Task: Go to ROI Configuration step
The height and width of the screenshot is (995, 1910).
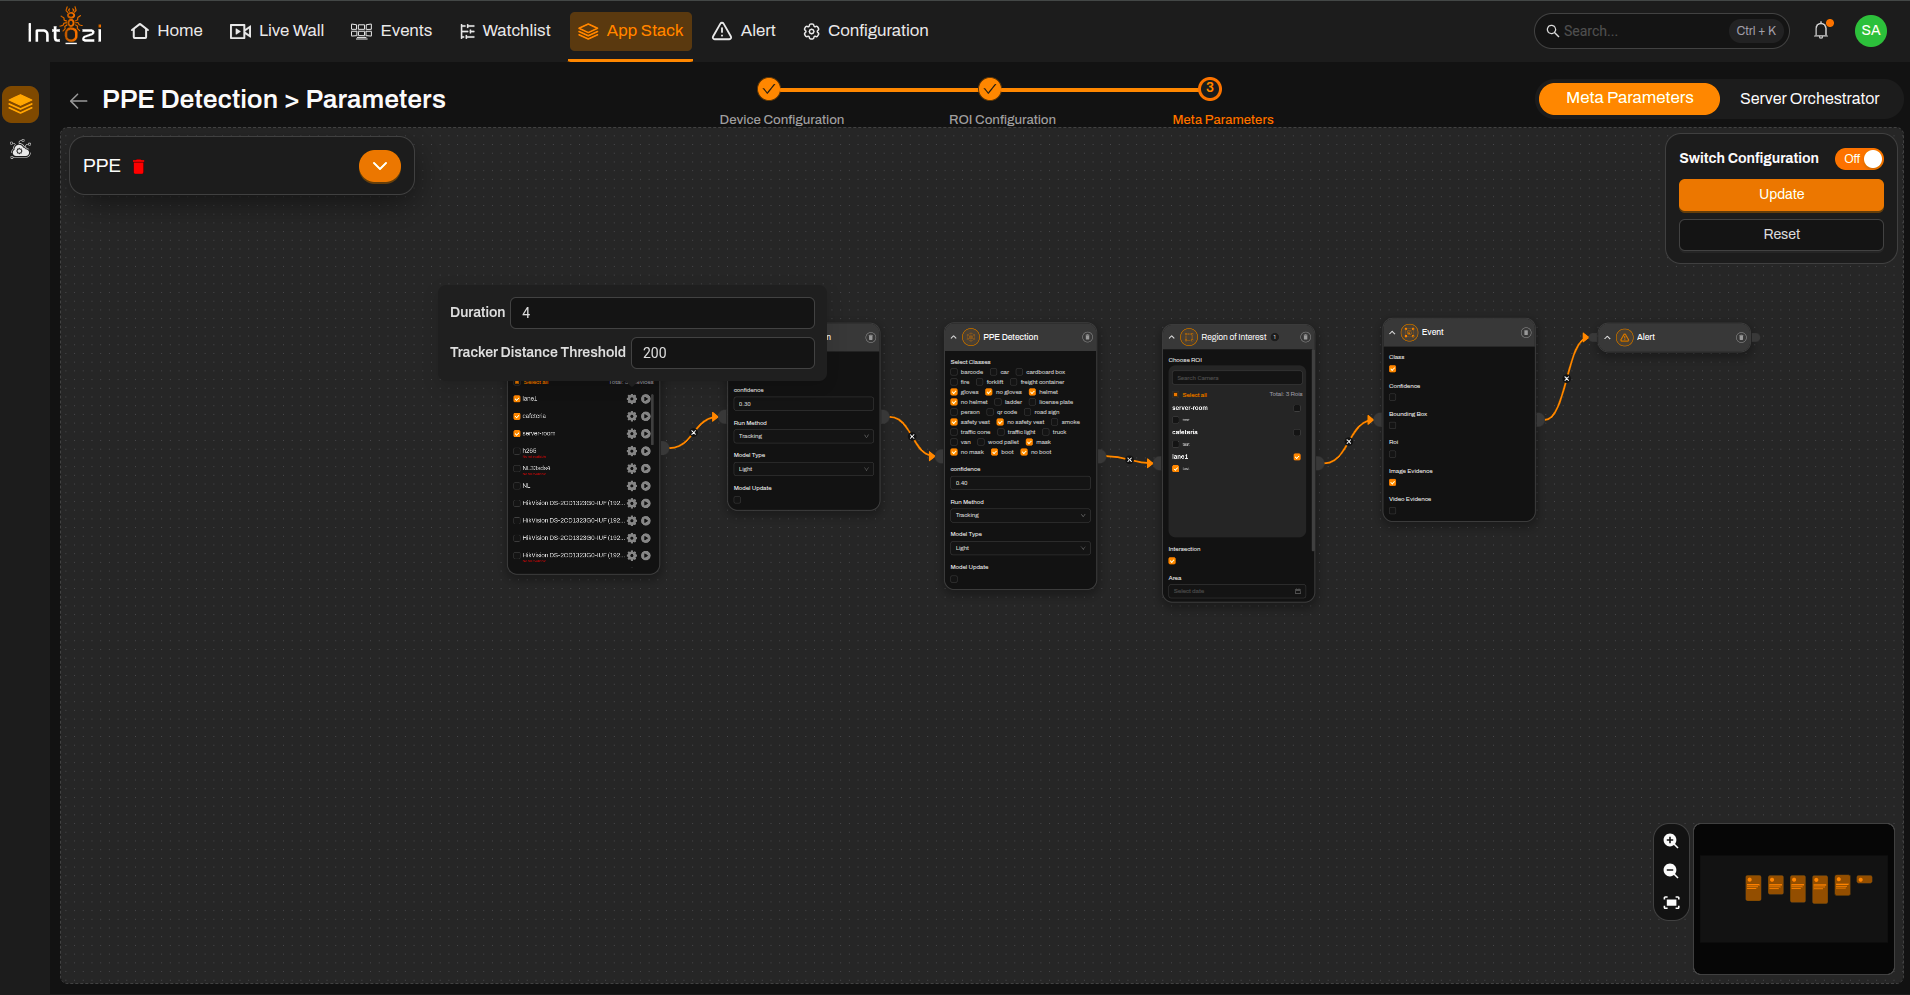Action: click(990, 89)
